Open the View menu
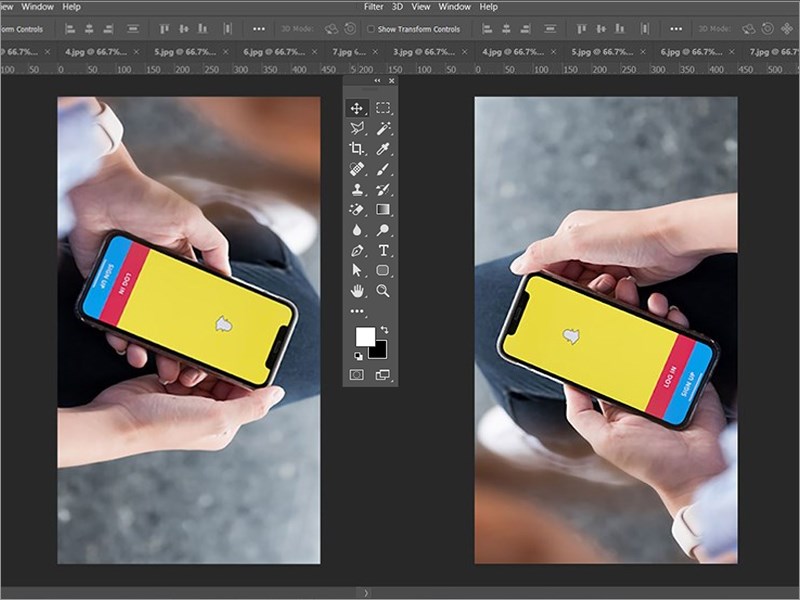800x600 pixels. pos(420,7)
